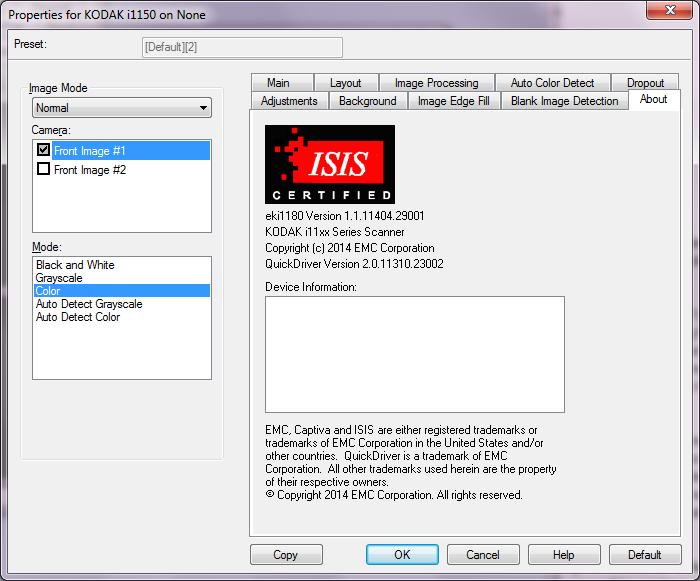This screenshot has height=581, width=700.
Task: Select the Auto Color Detect tab
Action: 552,83
